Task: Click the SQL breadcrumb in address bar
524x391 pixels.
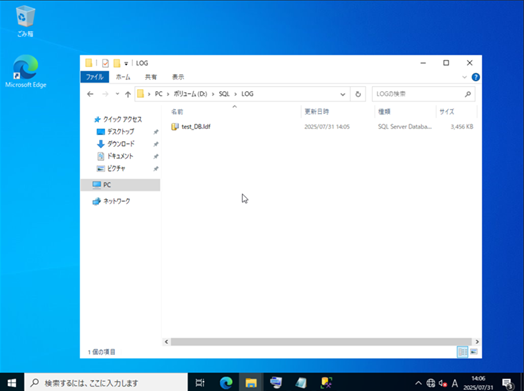Action: (224, 94)
